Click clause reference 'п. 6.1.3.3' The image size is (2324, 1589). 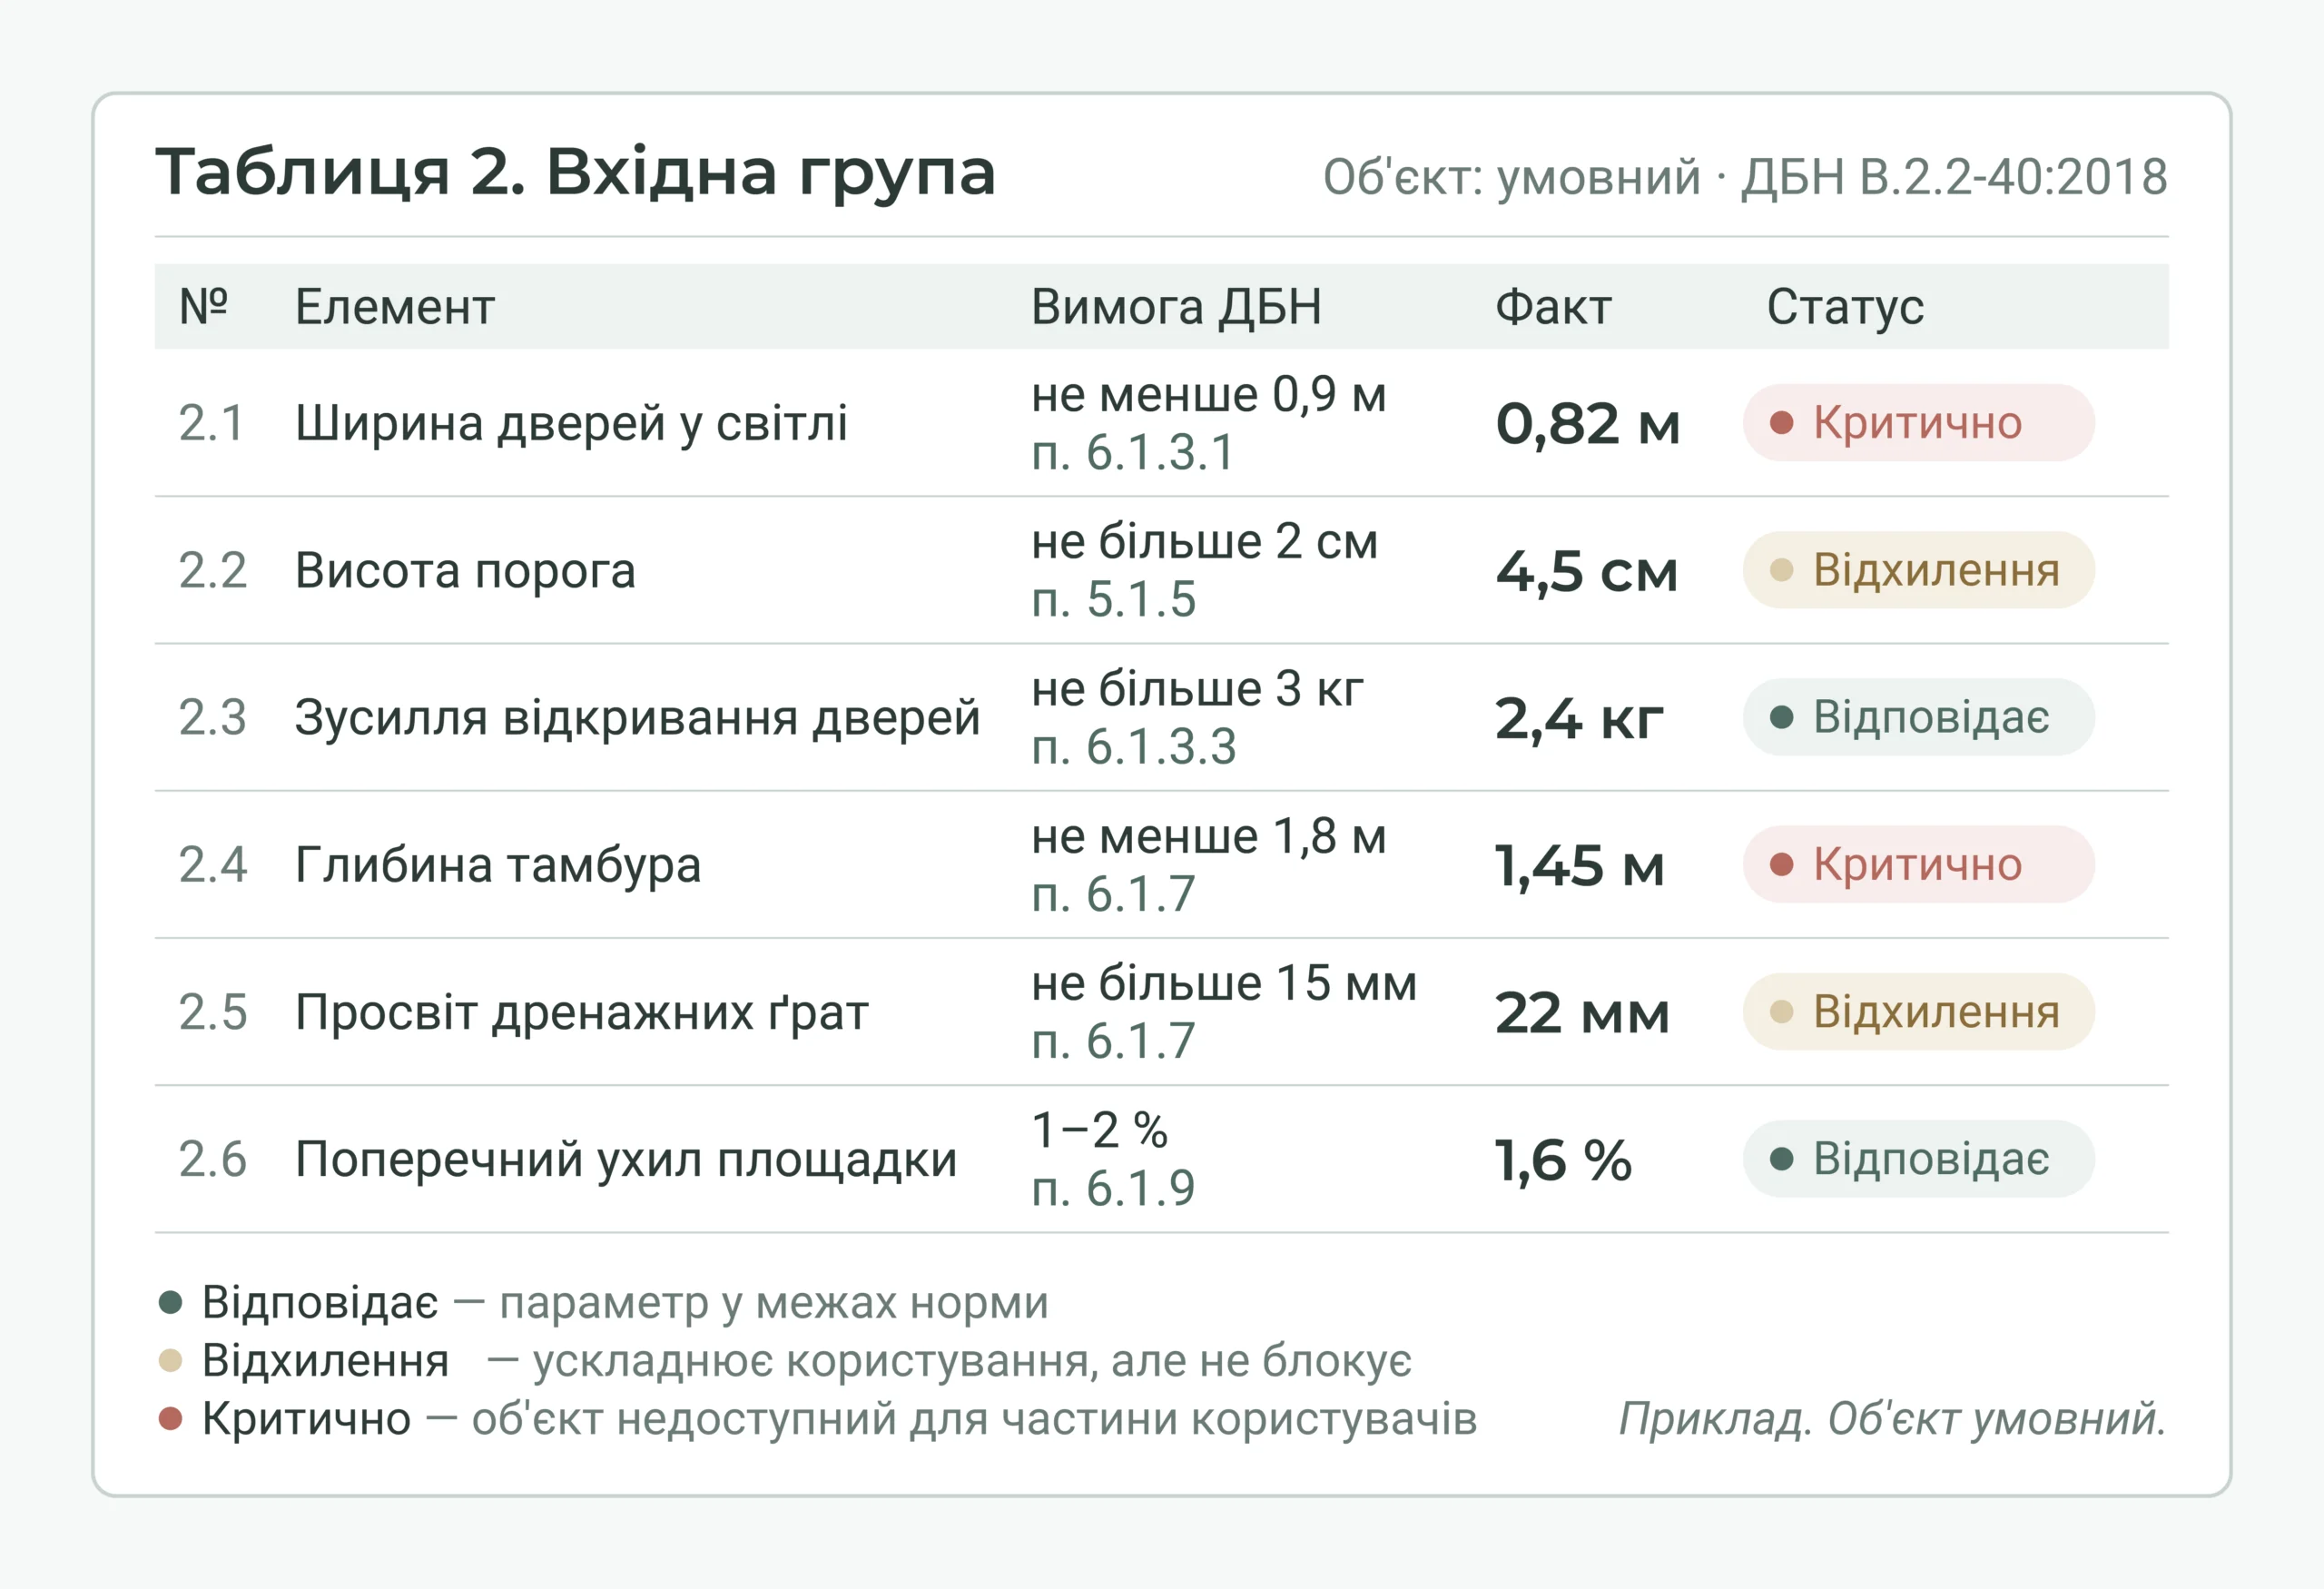(1134, 747)
